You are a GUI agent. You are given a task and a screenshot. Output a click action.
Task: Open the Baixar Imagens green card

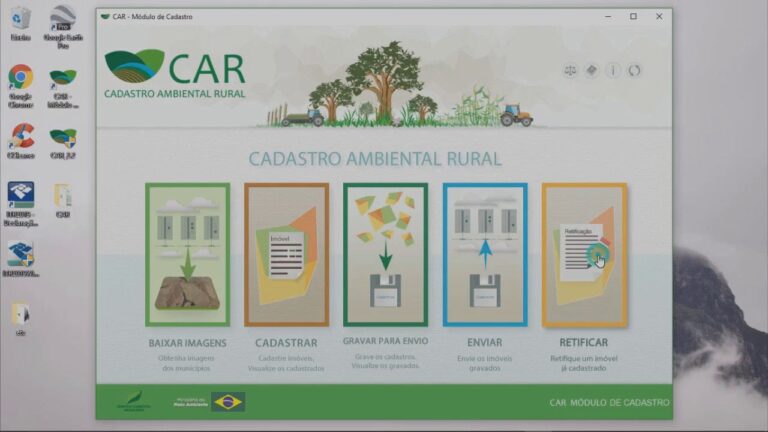188,255
